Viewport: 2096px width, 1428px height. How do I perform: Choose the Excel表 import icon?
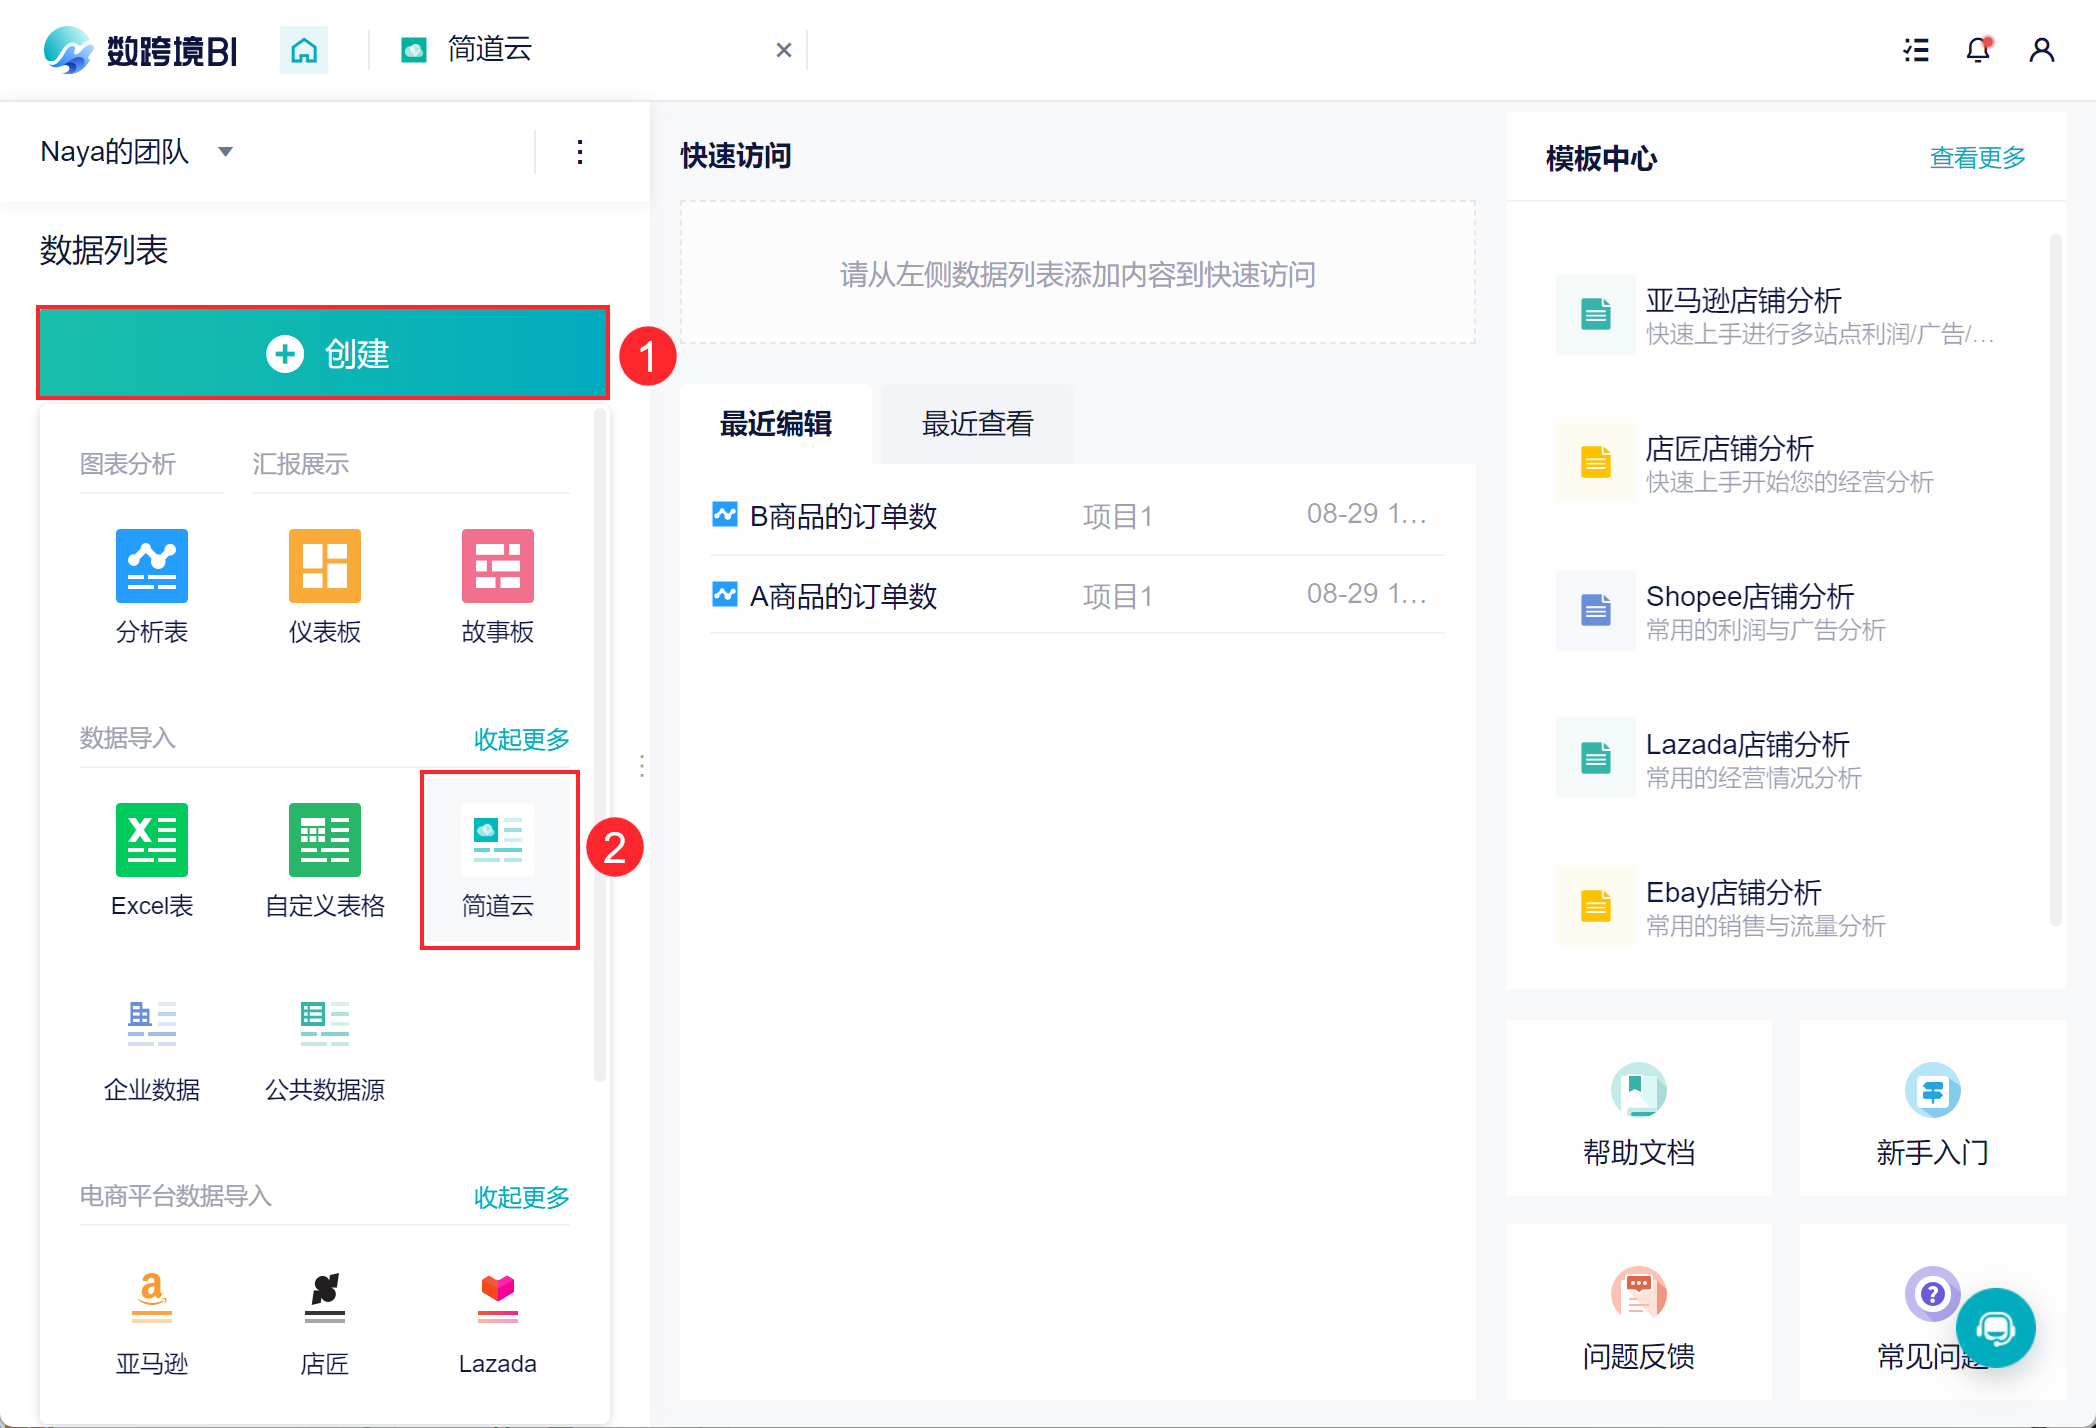click(152, 840)
